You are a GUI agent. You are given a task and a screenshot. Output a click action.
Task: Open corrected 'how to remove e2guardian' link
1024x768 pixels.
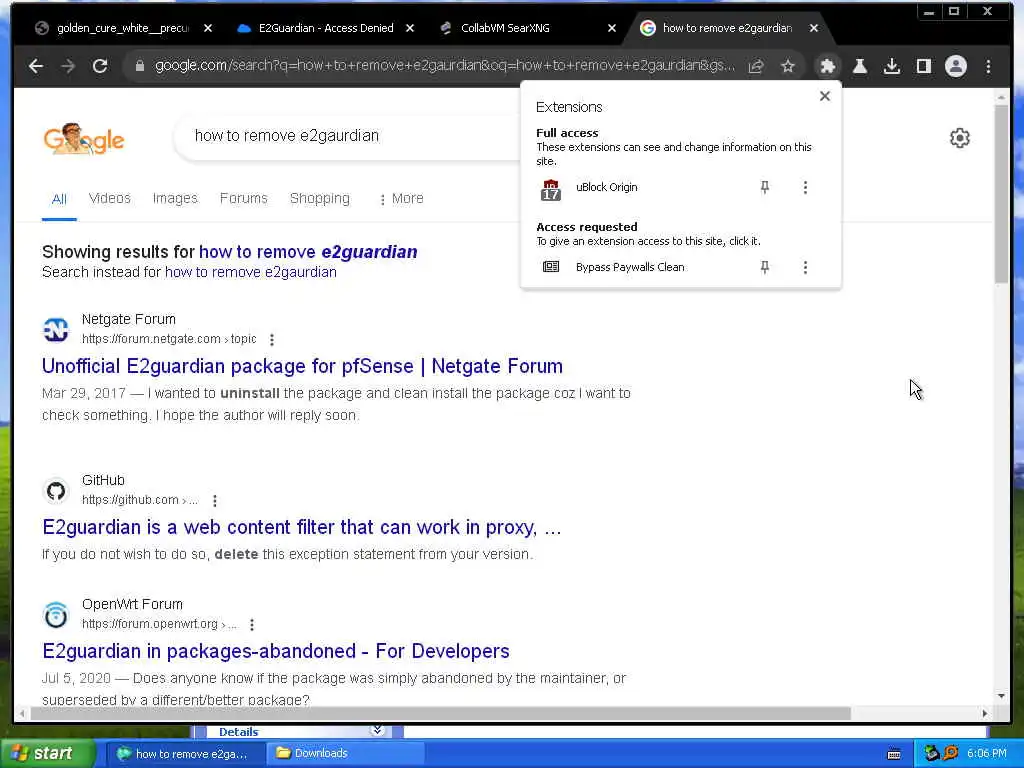point(308,252)
